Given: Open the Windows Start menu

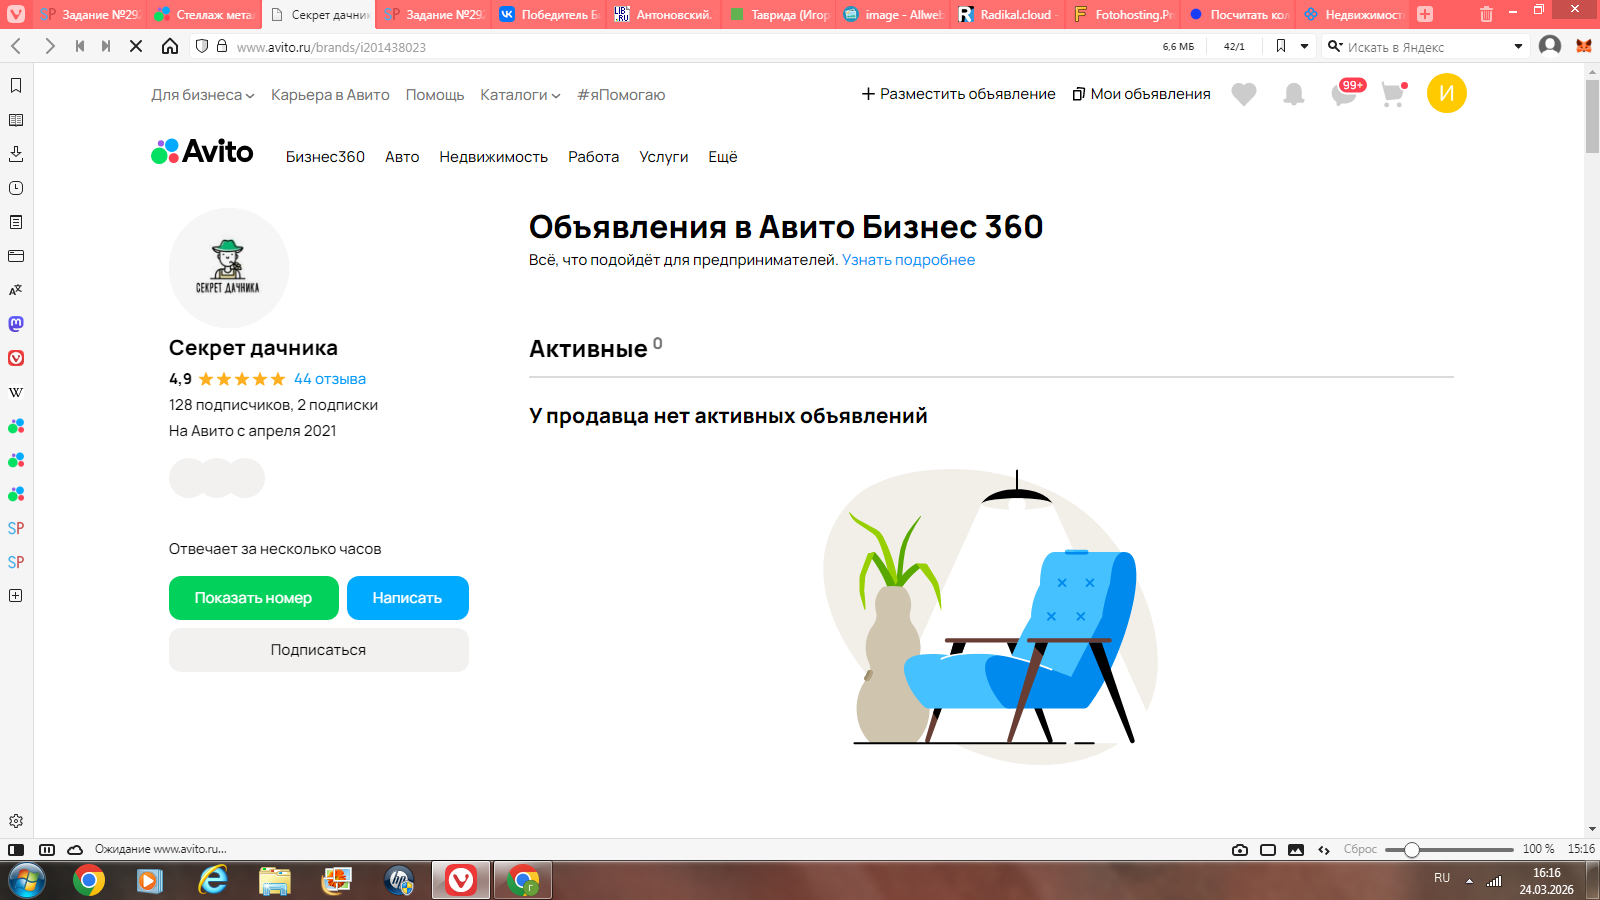Looking at the screenshot, I should point(26,881).
